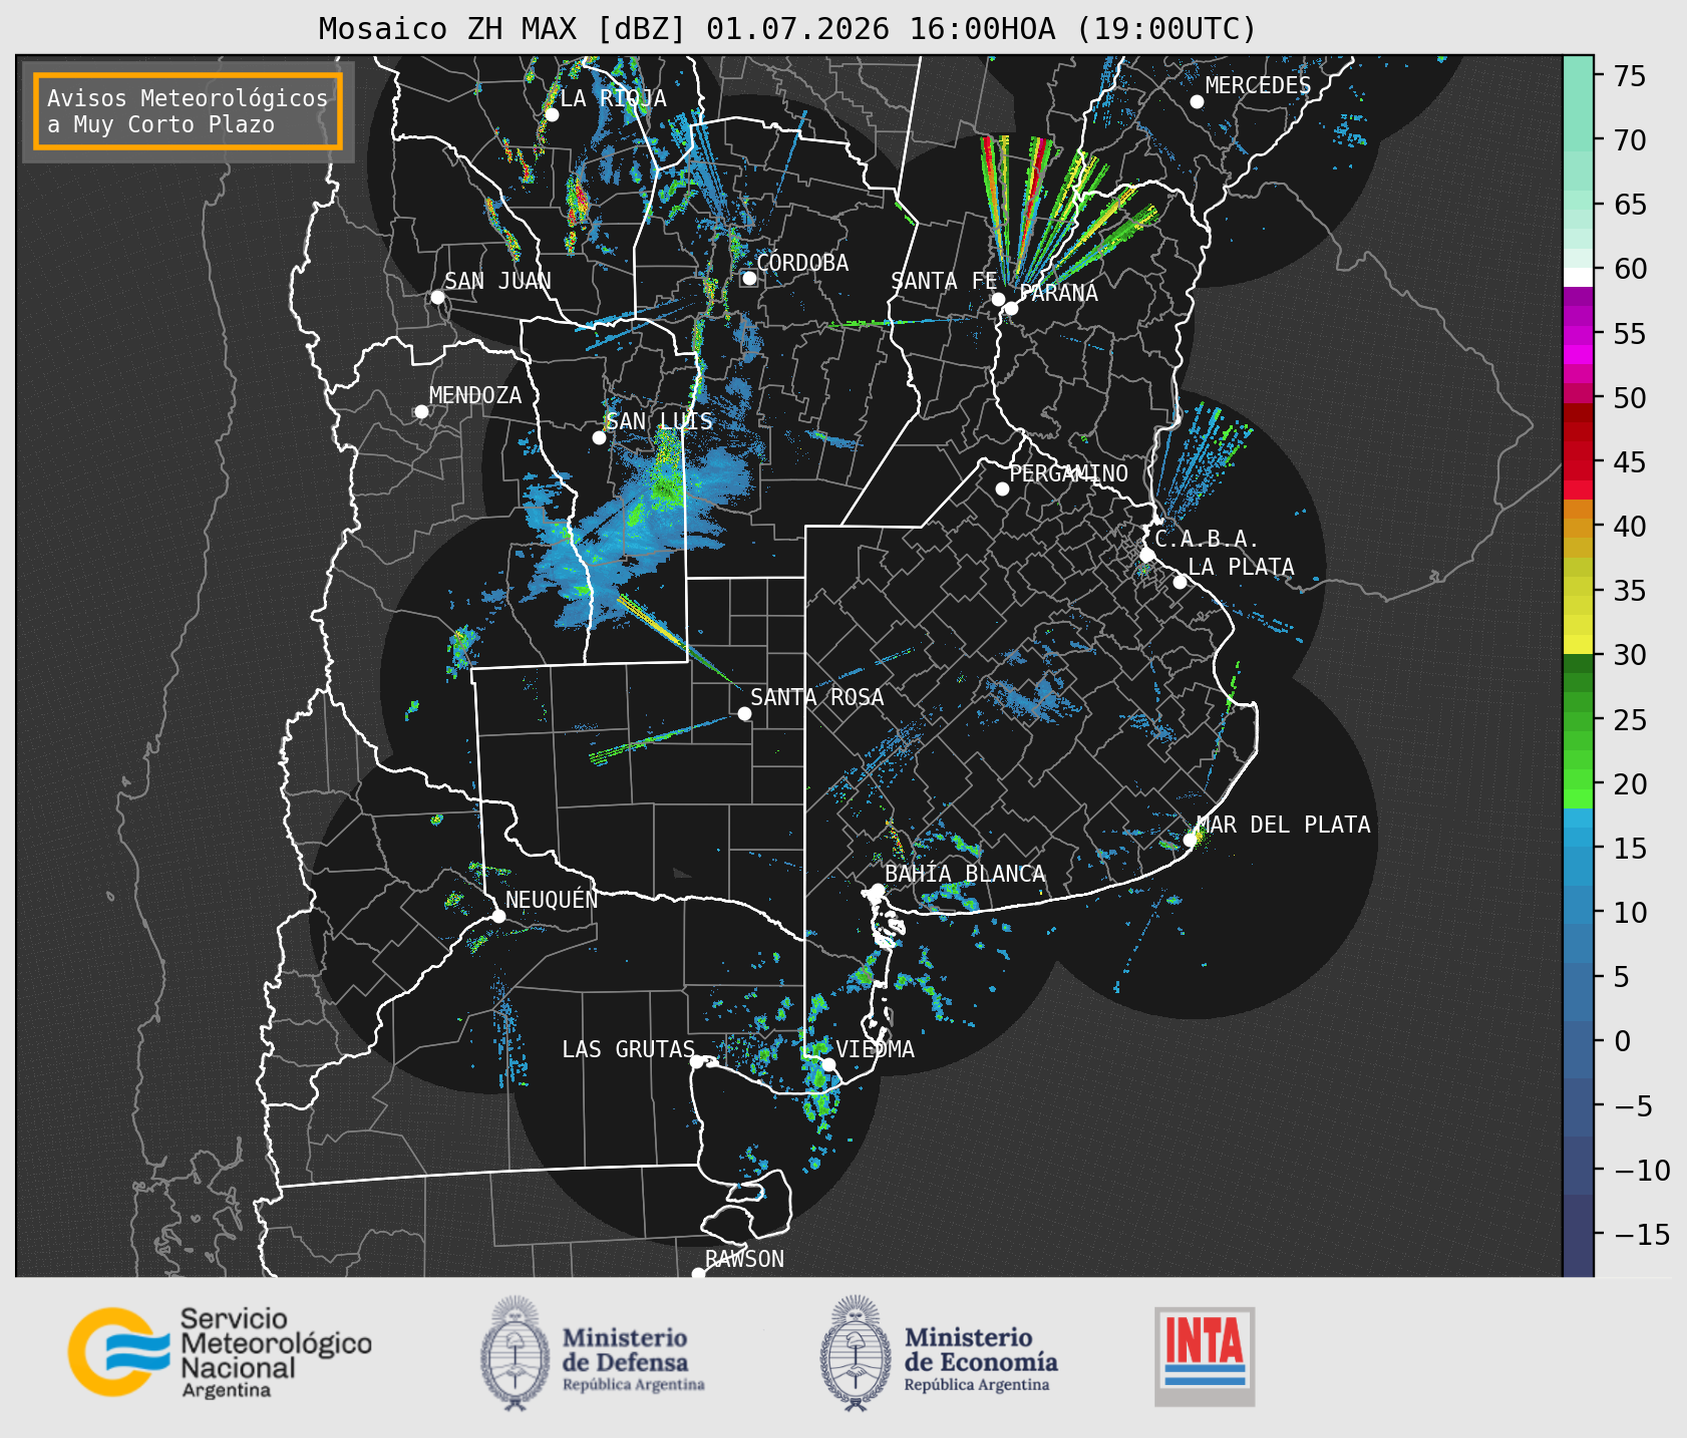Click the Mendoza city marker dot
The height and width of the screenshot is (1438, 1687).
pyautogui.click(x=421, y=412)
